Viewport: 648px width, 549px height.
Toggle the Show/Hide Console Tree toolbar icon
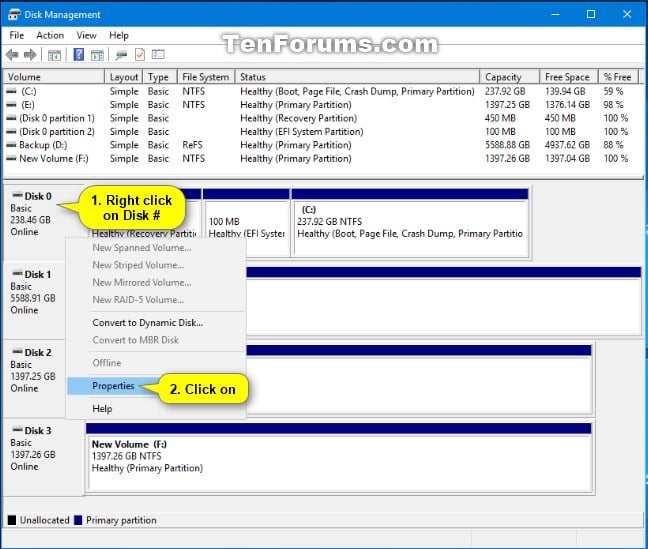[x=54, y=55]
